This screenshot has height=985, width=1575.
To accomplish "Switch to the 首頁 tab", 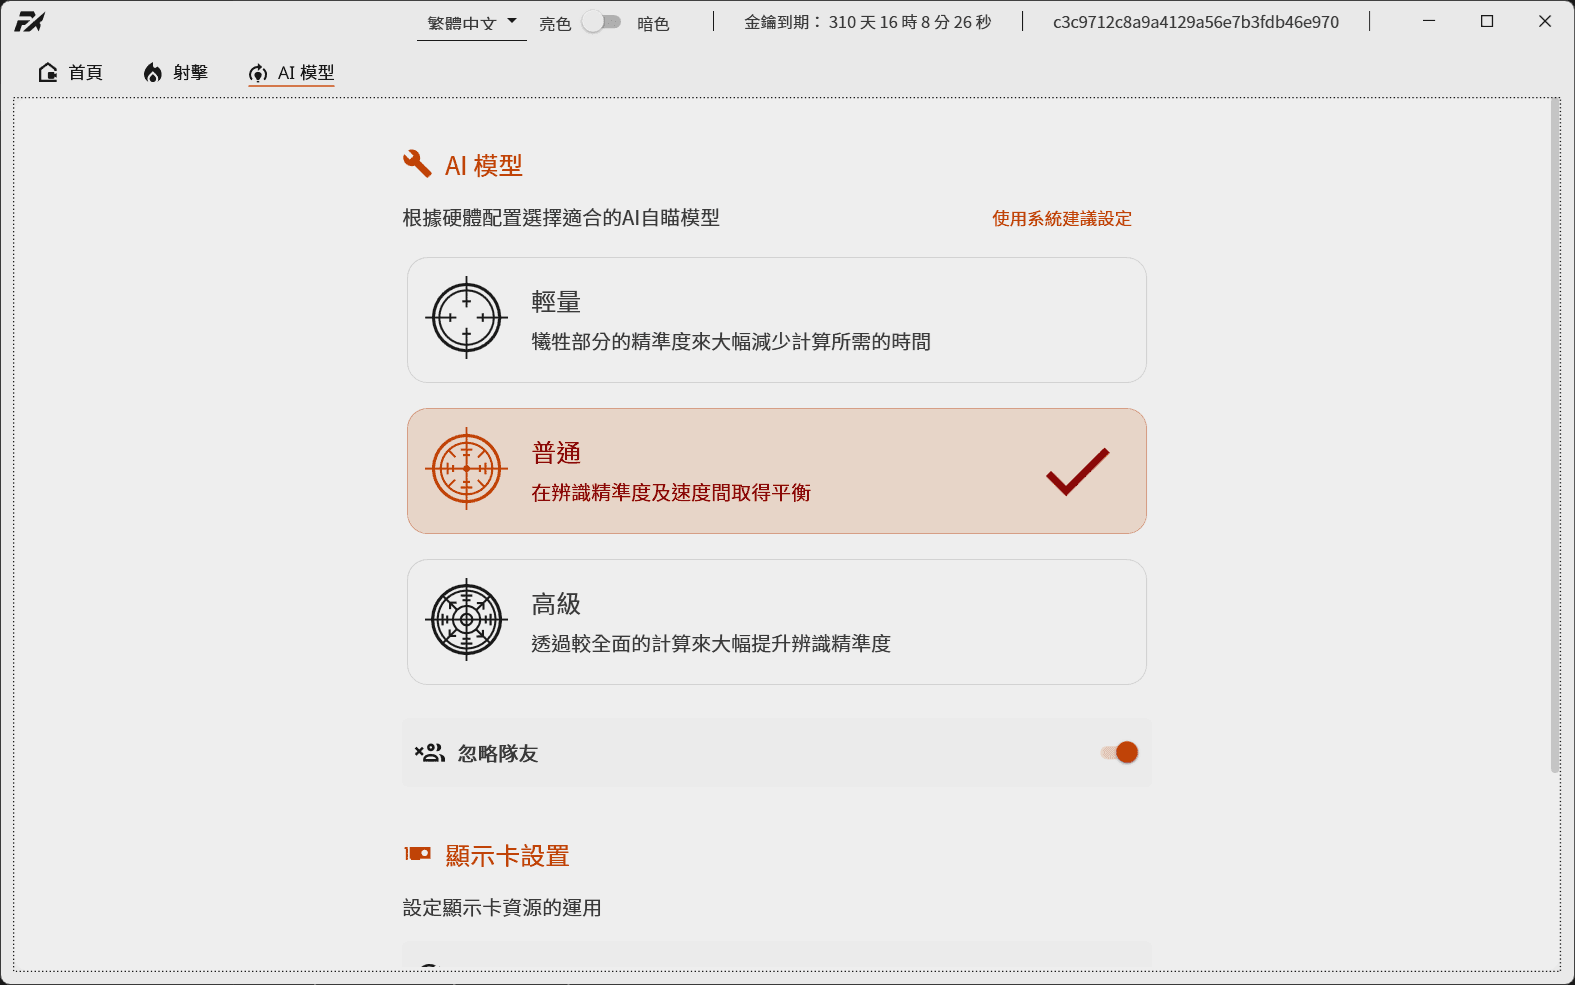I will point(71,72).
